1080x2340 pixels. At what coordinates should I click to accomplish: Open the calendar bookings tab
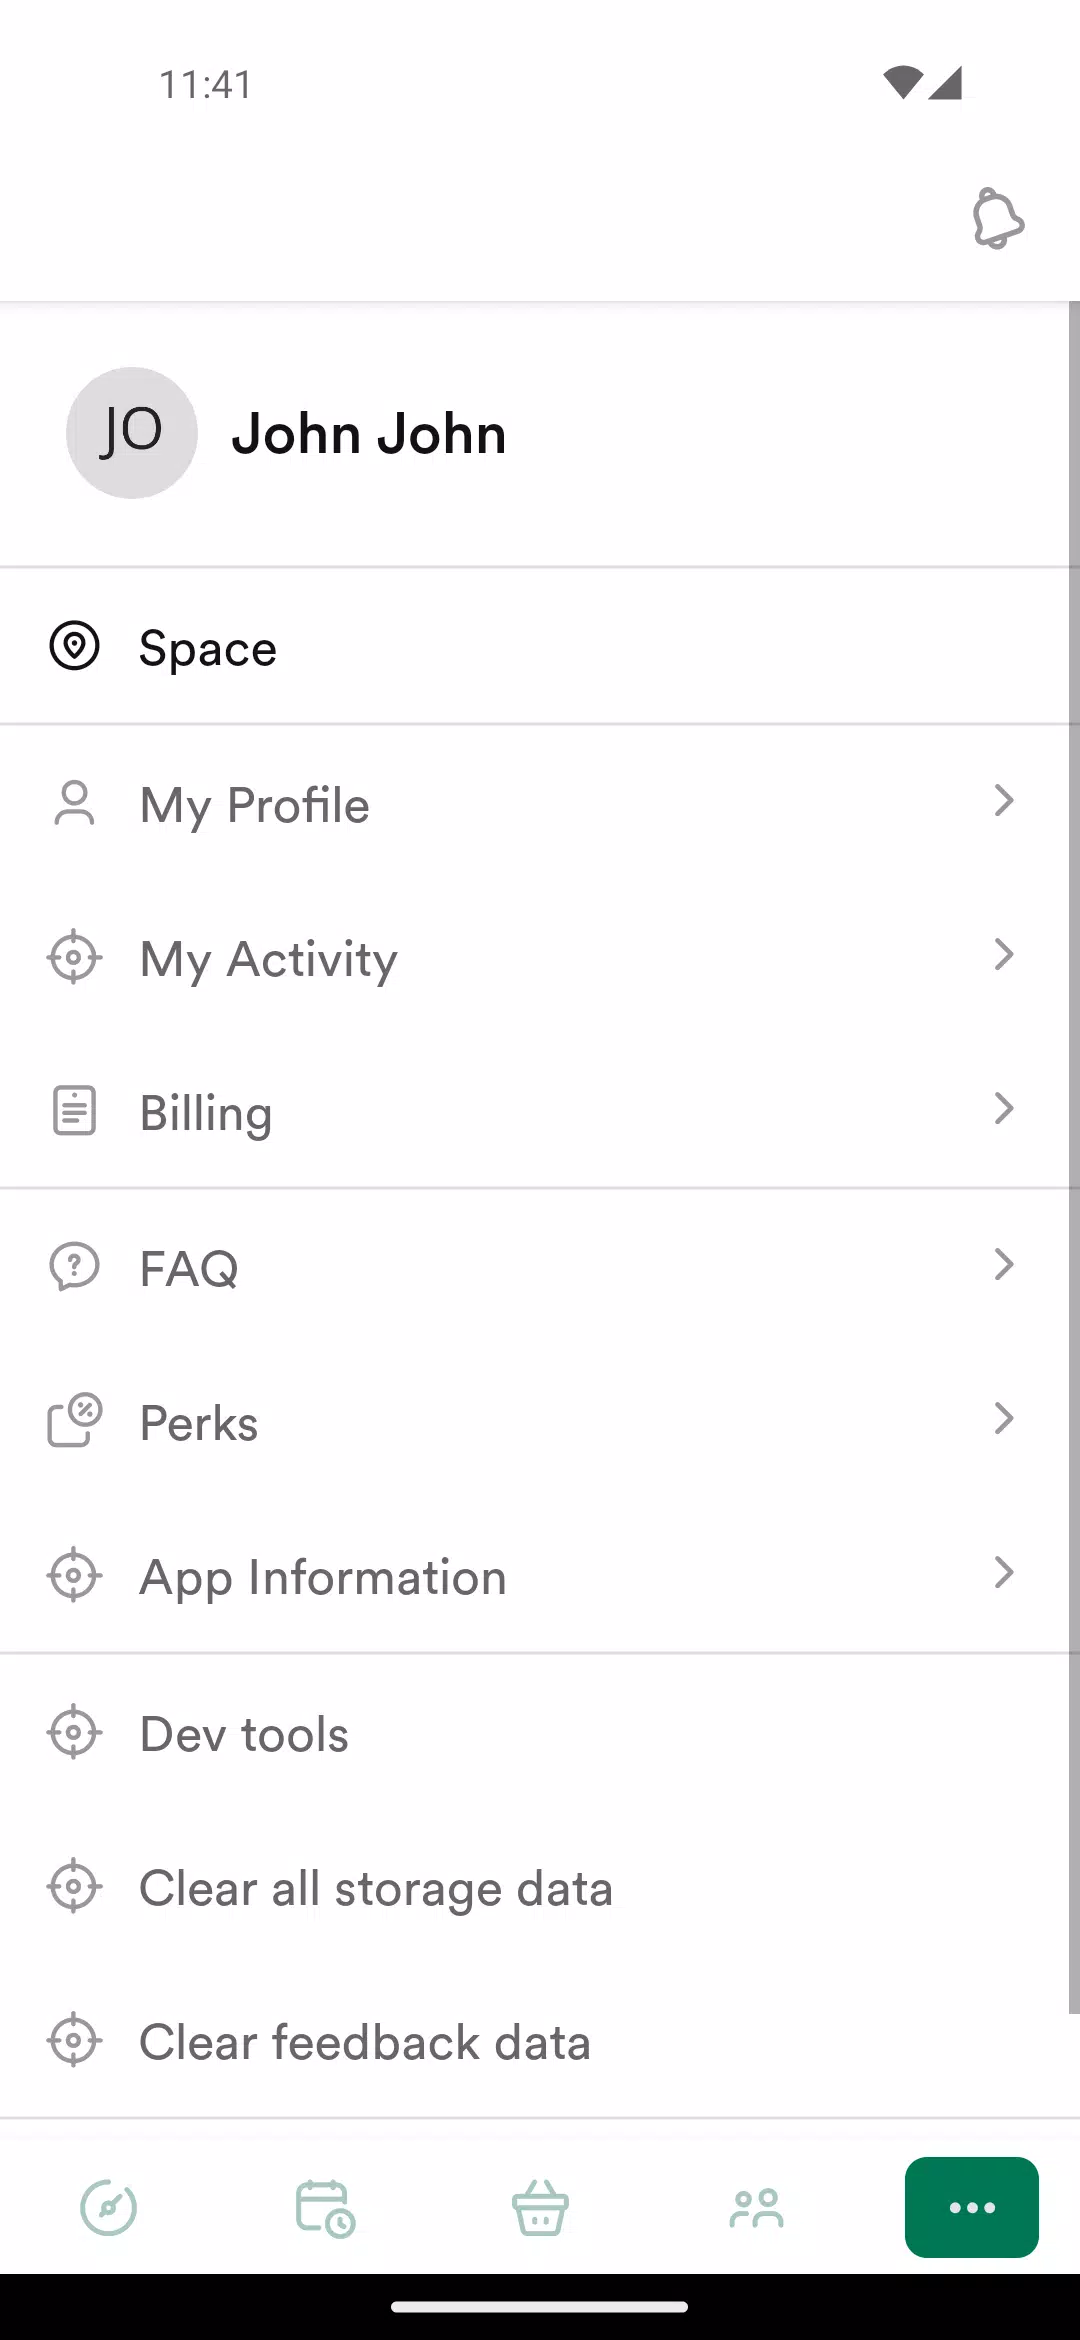pos(325,2207)
